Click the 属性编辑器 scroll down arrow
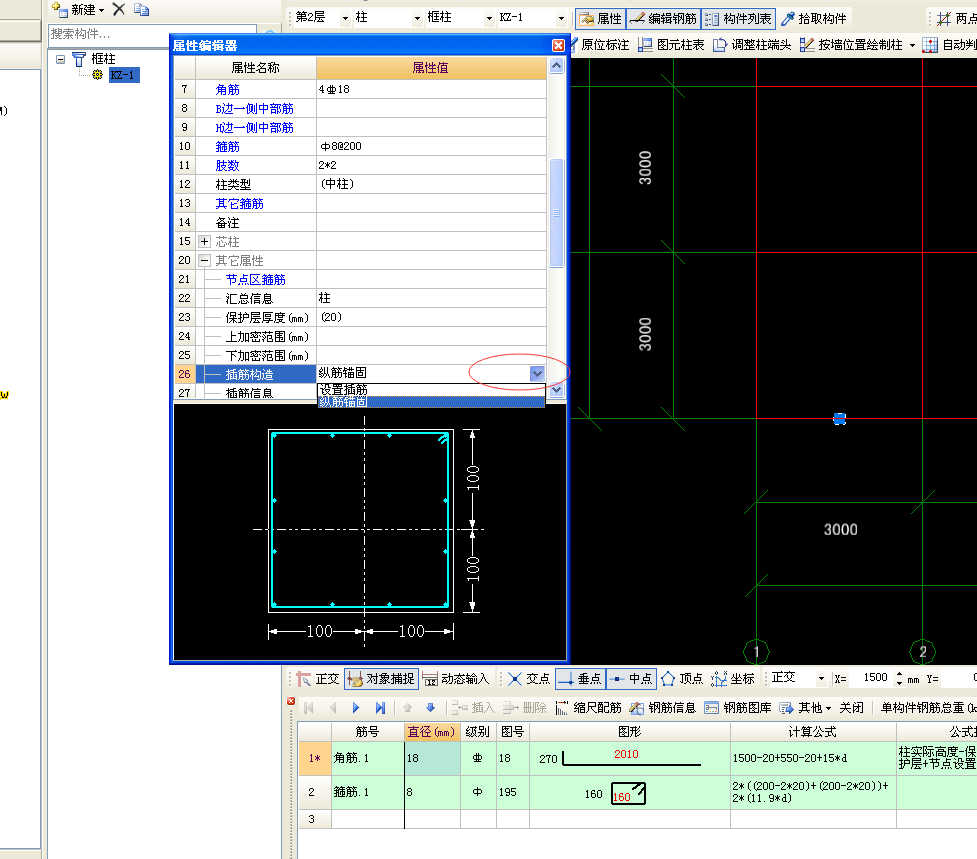This screenshot has height=859, width=977. (x=556, y=390)
